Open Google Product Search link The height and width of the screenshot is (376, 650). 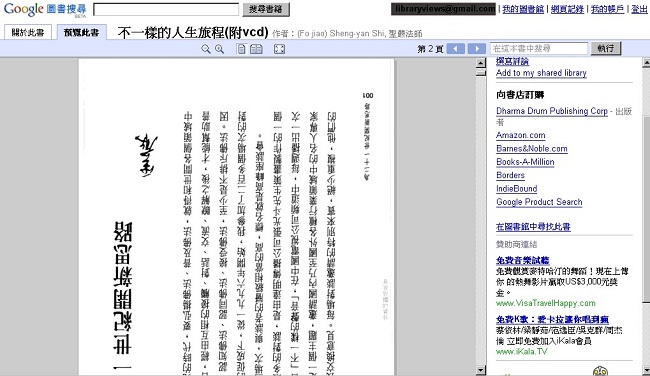pos(539,202)
